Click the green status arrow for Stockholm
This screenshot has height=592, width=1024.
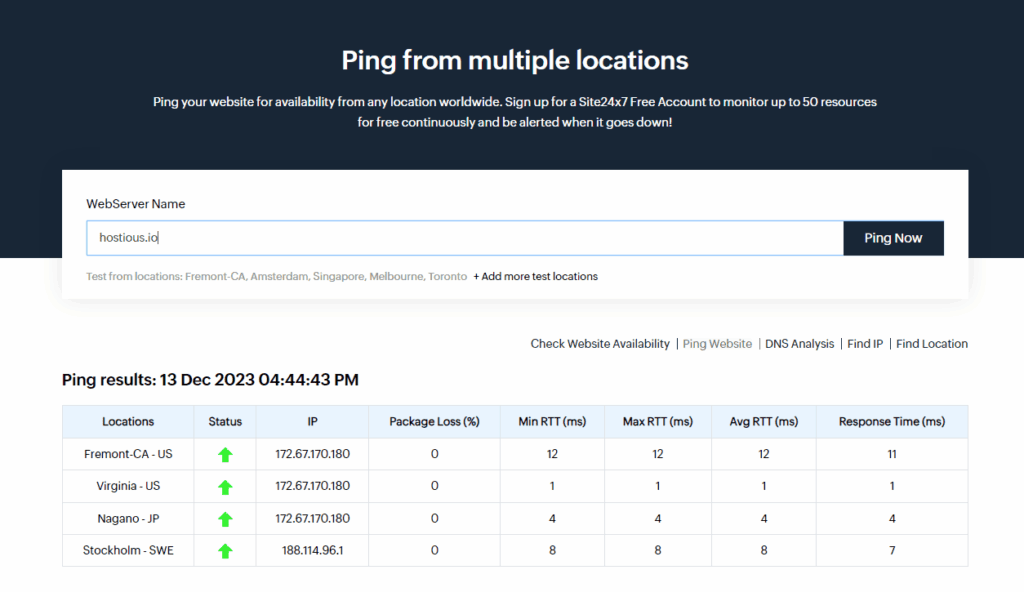pos(225,551)
